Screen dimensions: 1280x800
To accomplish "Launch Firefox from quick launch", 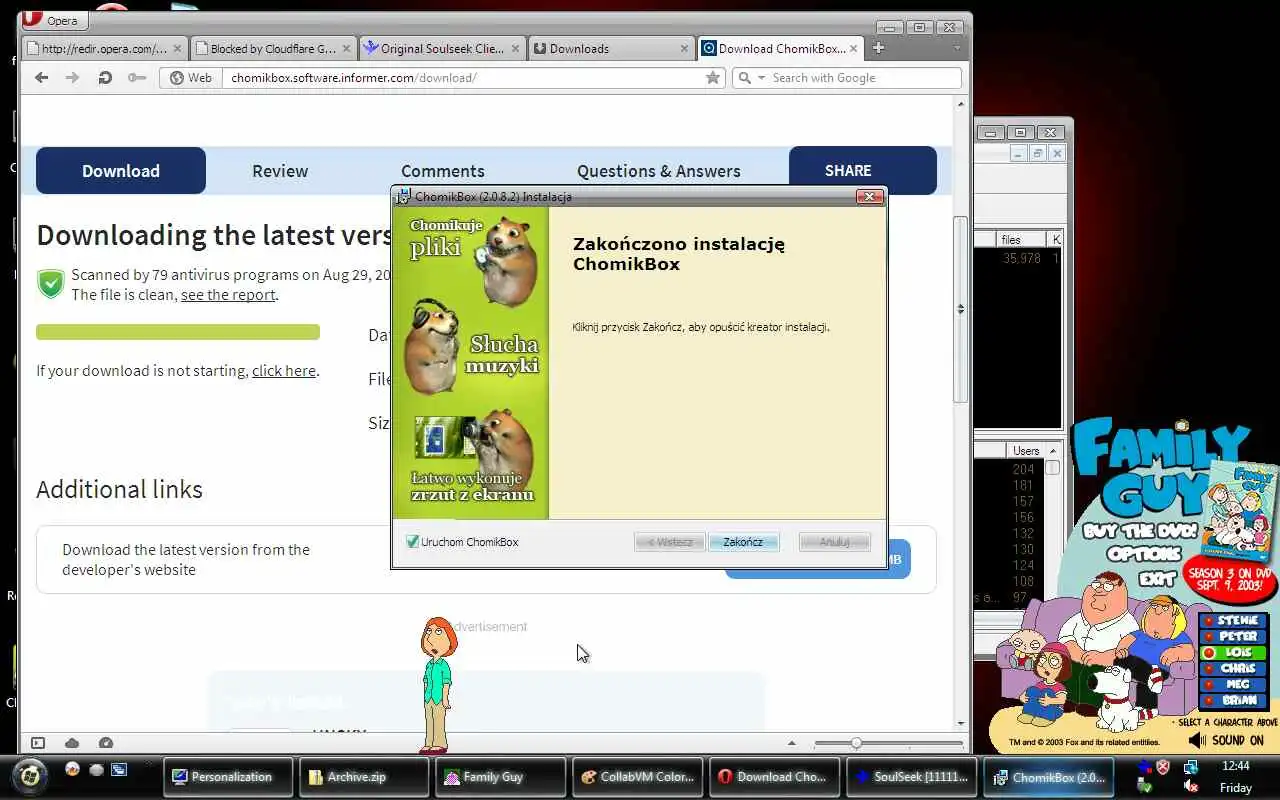I will click(72, 769).
